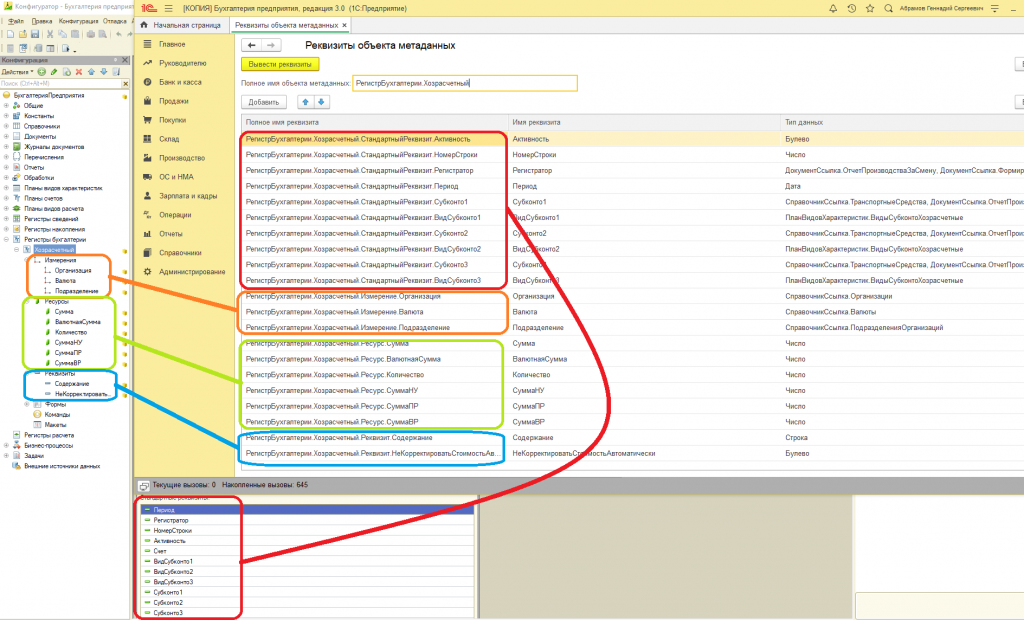Select table row ending with Измерение.Валюта
The image size is (1024, 620).
pos(632,312)
